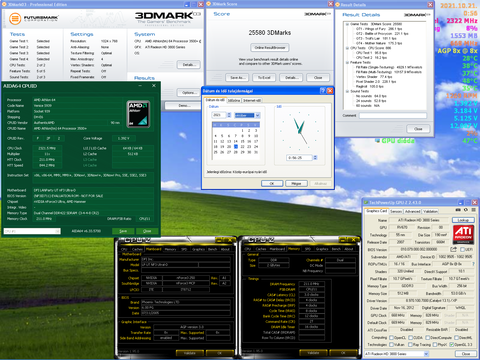The width and height of the screenshot is (480, 360).
Task: Open the GPU-Z hamburger menu icon
Action: coord(473,210)
